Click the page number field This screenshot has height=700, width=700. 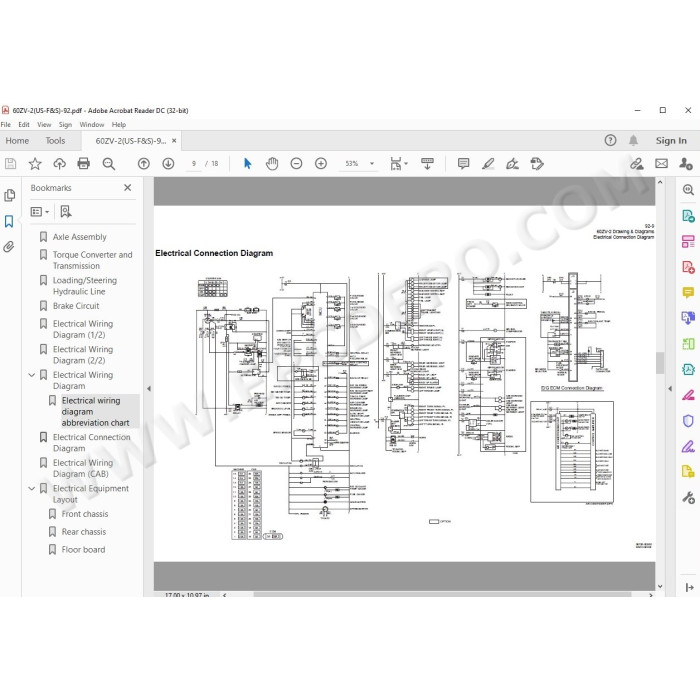pyautogui.click(x=194, y=164)
